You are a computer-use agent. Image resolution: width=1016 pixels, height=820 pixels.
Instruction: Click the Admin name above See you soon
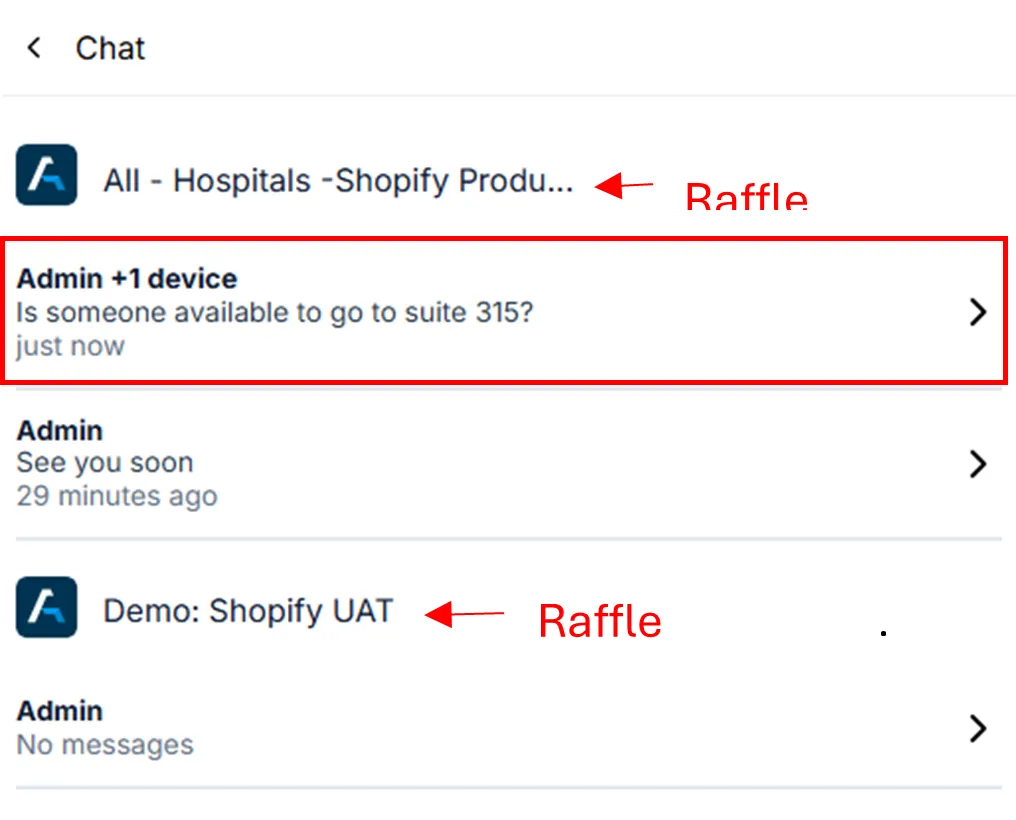click(x=60, y=431)
